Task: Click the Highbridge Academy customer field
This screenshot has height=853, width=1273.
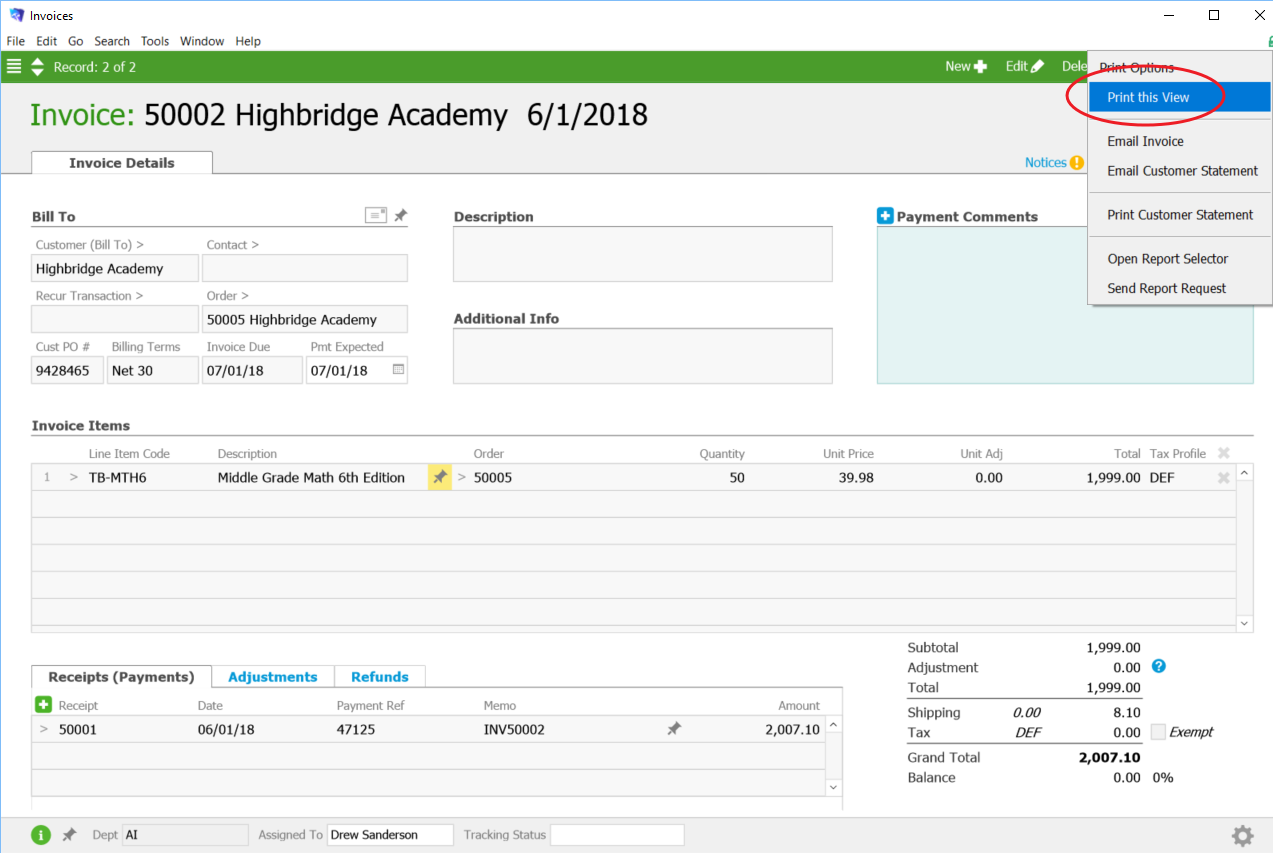Action: click(x=115, y=268)
